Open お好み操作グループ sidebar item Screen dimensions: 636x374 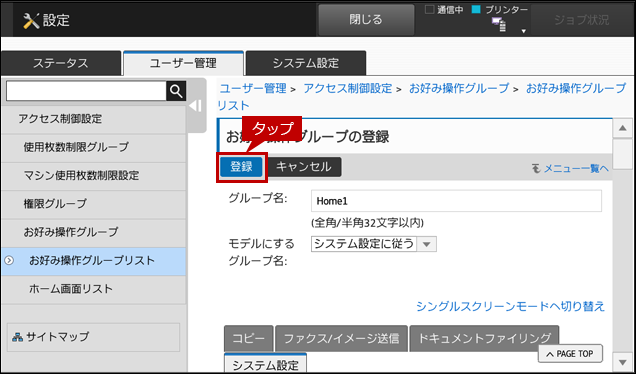(x=94, y=232)
